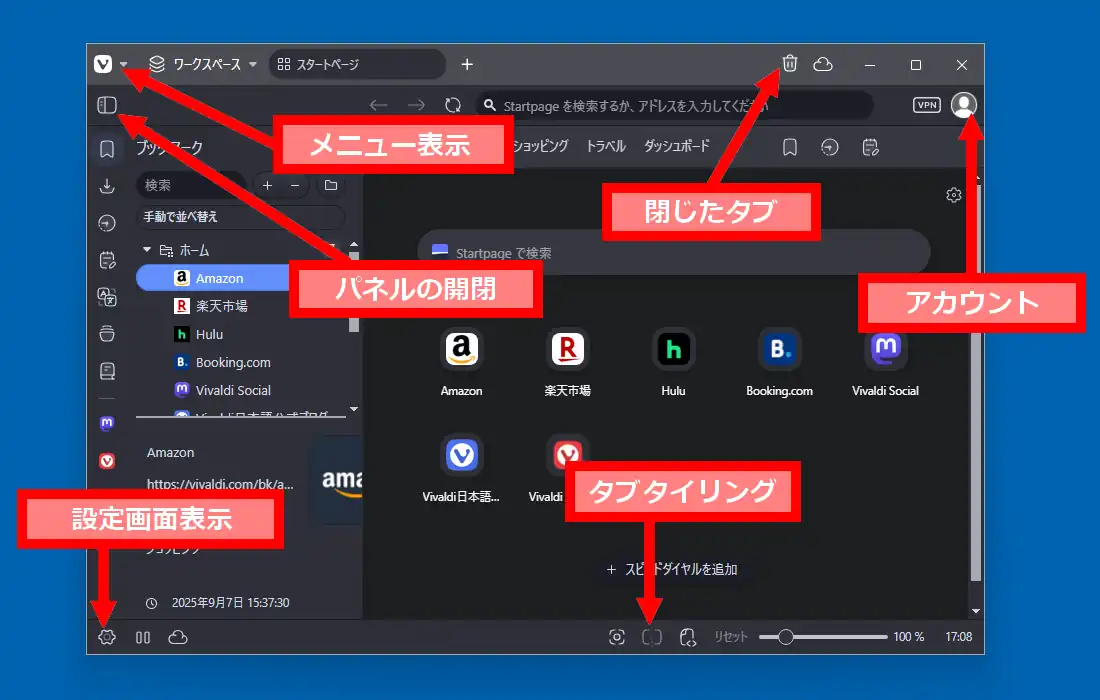Remove selected bookmark with minus button
The image size is (1100, 700).
(x=295, y=185)
